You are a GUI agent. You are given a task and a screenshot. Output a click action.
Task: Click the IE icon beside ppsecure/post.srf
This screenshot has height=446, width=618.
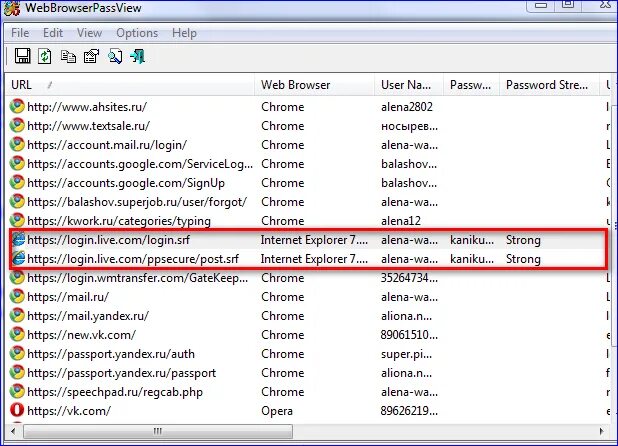pos(18,258)
